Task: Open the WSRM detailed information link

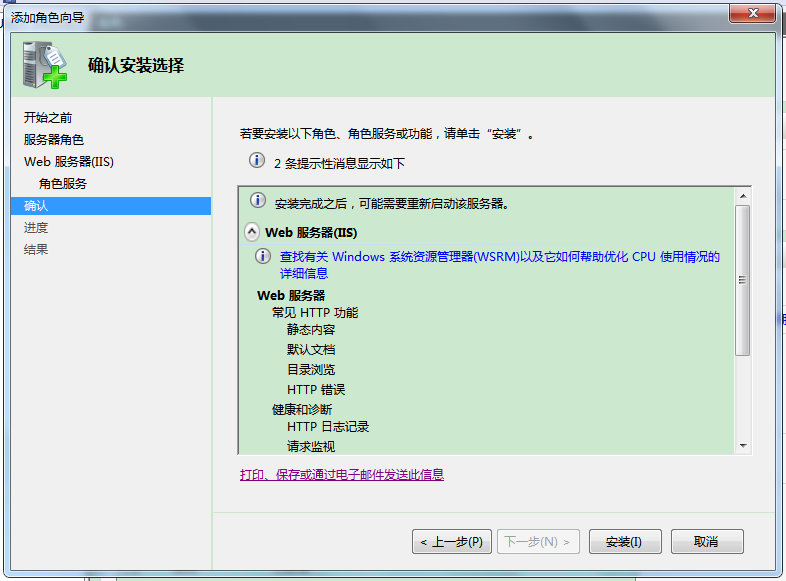Action: (499, 265)
